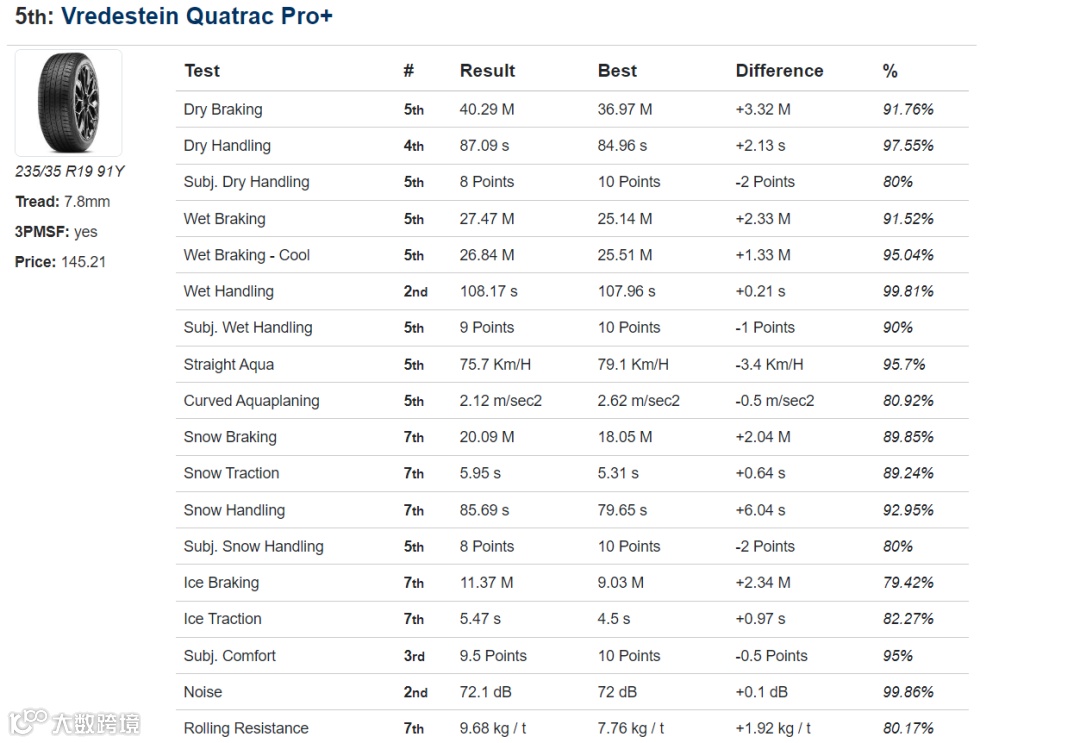Click the Ice Braking test label
The height and width of the screenshot is (743, 1080).
[x=221, y=583]
